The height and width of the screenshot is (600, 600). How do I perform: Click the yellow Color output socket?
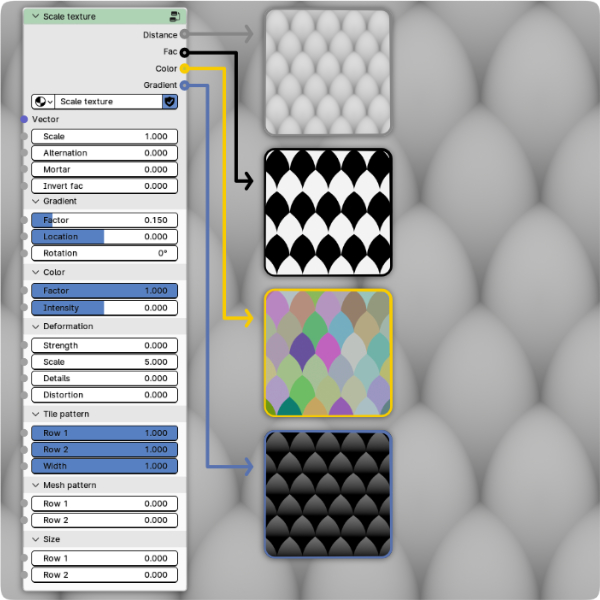click(x=184, y=69)
